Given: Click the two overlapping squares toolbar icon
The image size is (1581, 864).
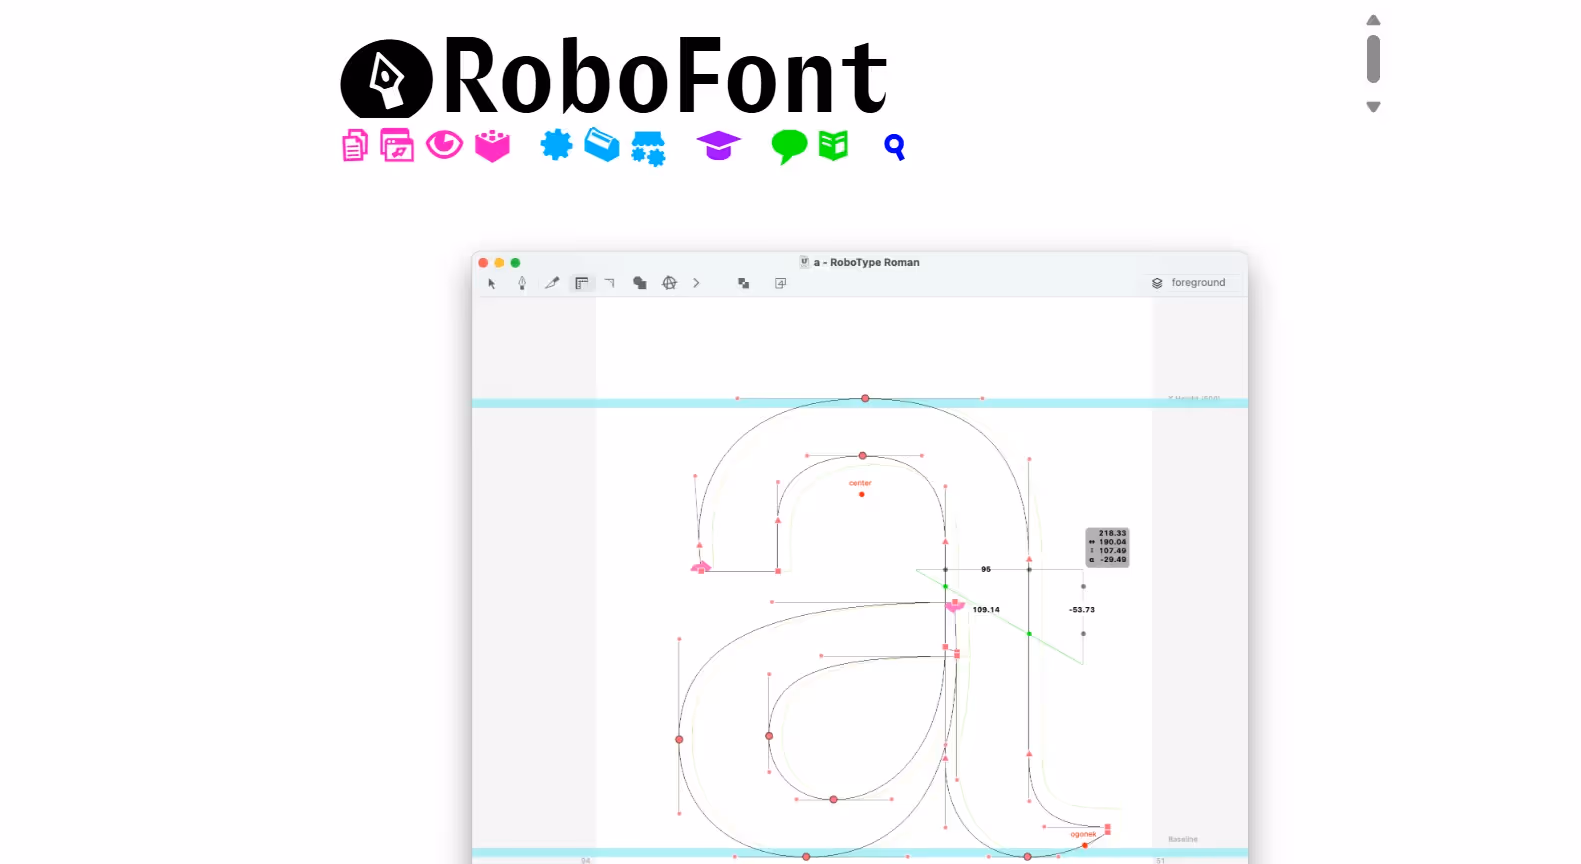Looking at the screenshot, I should click(x=743, y=284).
